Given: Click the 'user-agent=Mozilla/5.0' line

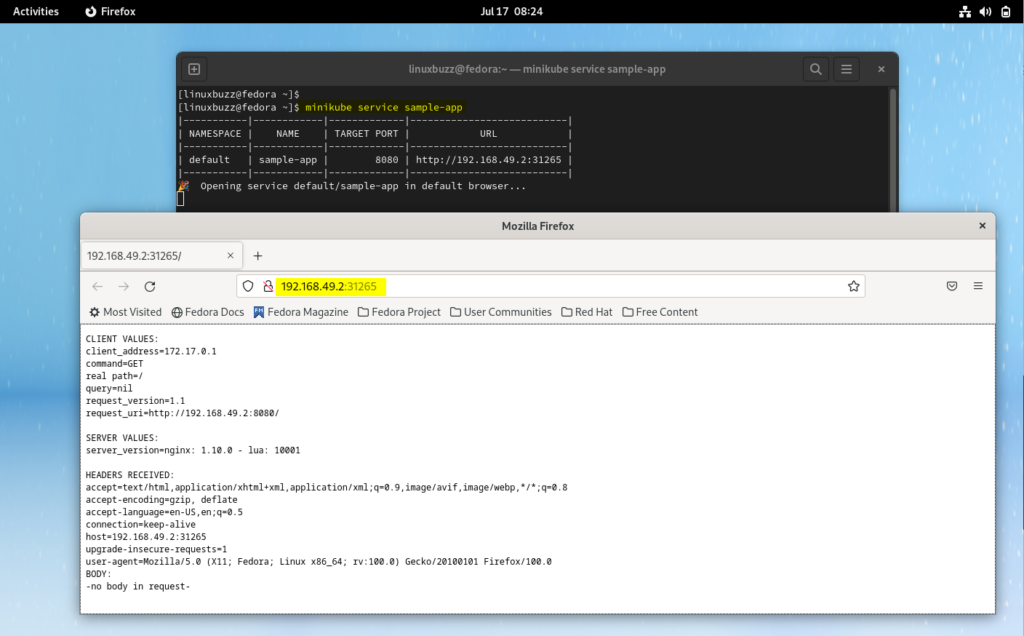Looking at the screenshot, I should [319, 562].
